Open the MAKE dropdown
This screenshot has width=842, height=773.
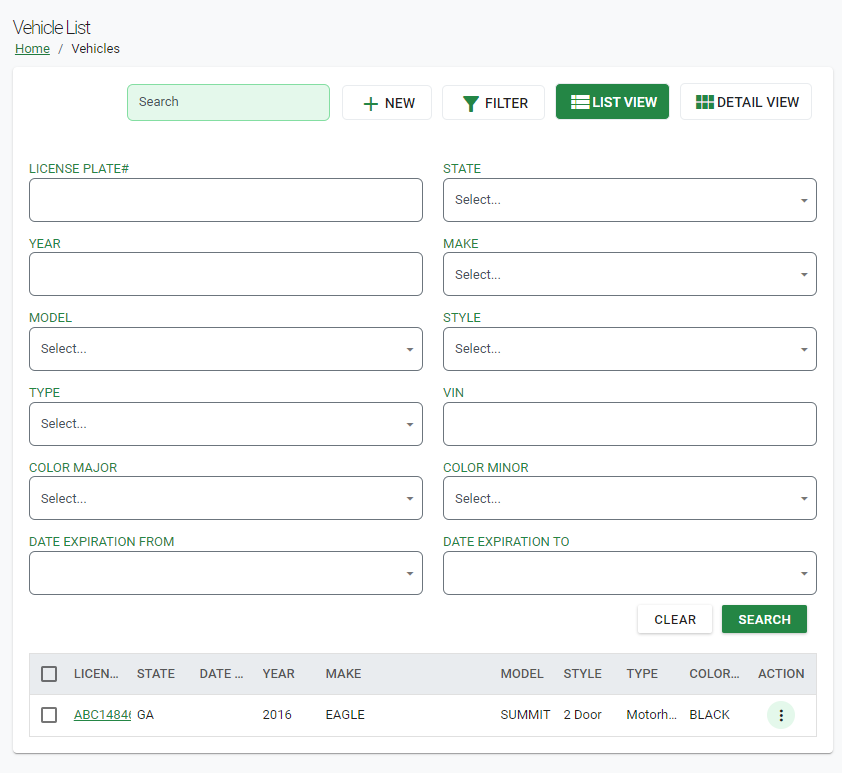630,274
